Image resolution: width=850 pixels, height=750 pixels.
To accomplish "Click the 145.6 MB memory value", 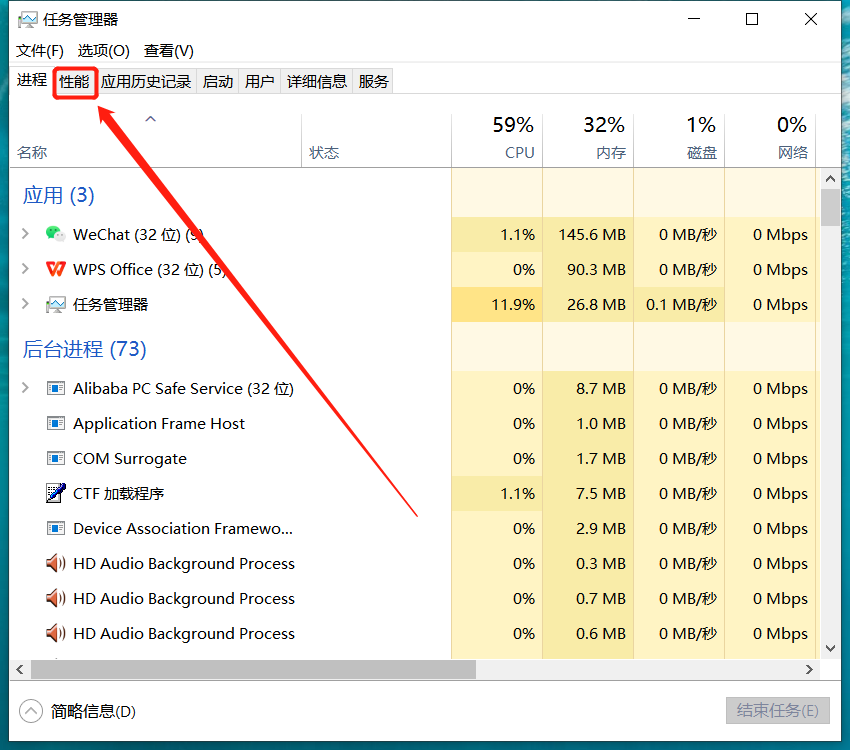I will (592, 235).
